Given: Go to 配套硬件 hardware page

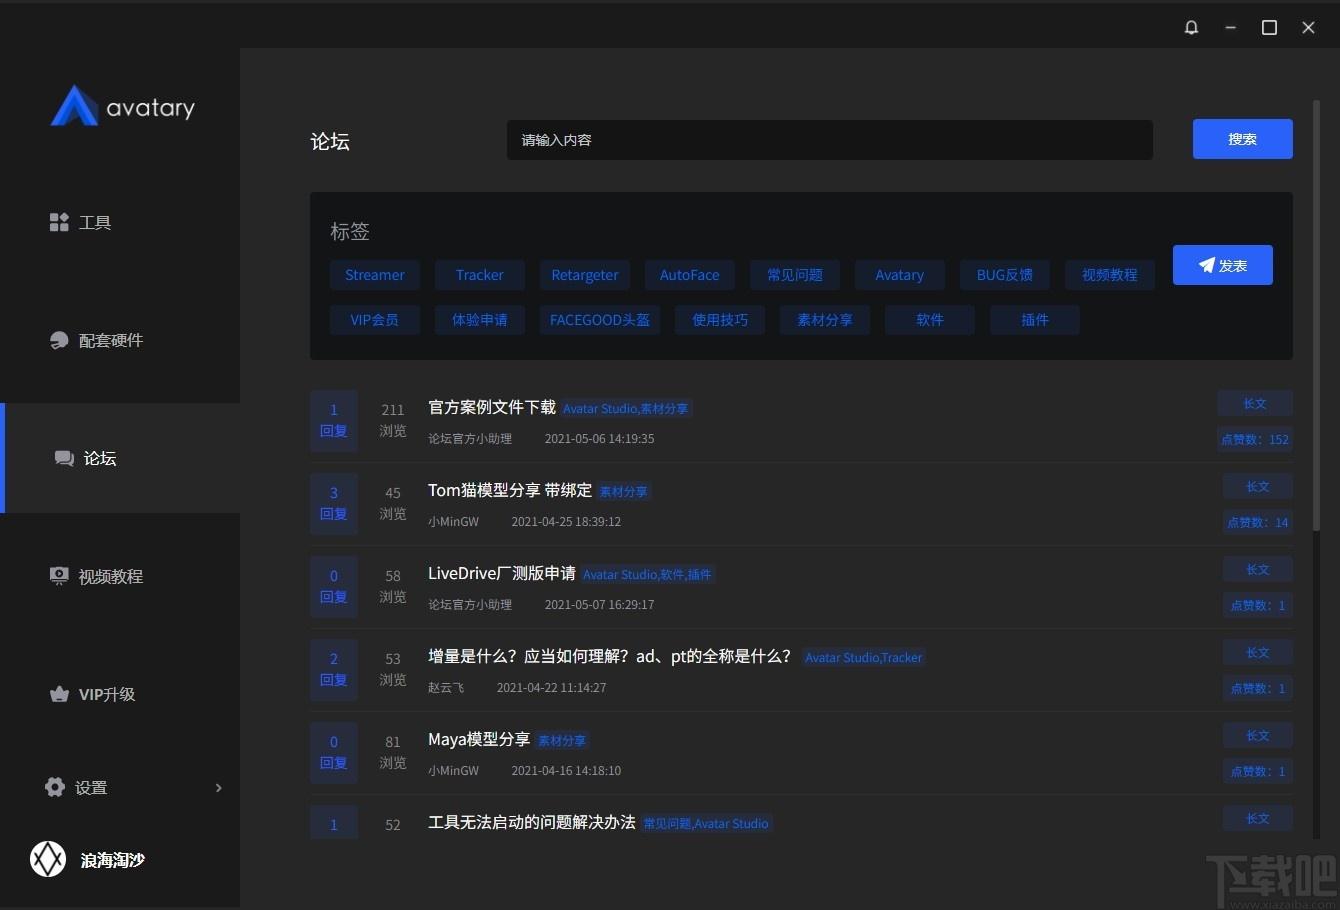Looking at the screenshot, I should pyautogui.click(x=96, y=340).
